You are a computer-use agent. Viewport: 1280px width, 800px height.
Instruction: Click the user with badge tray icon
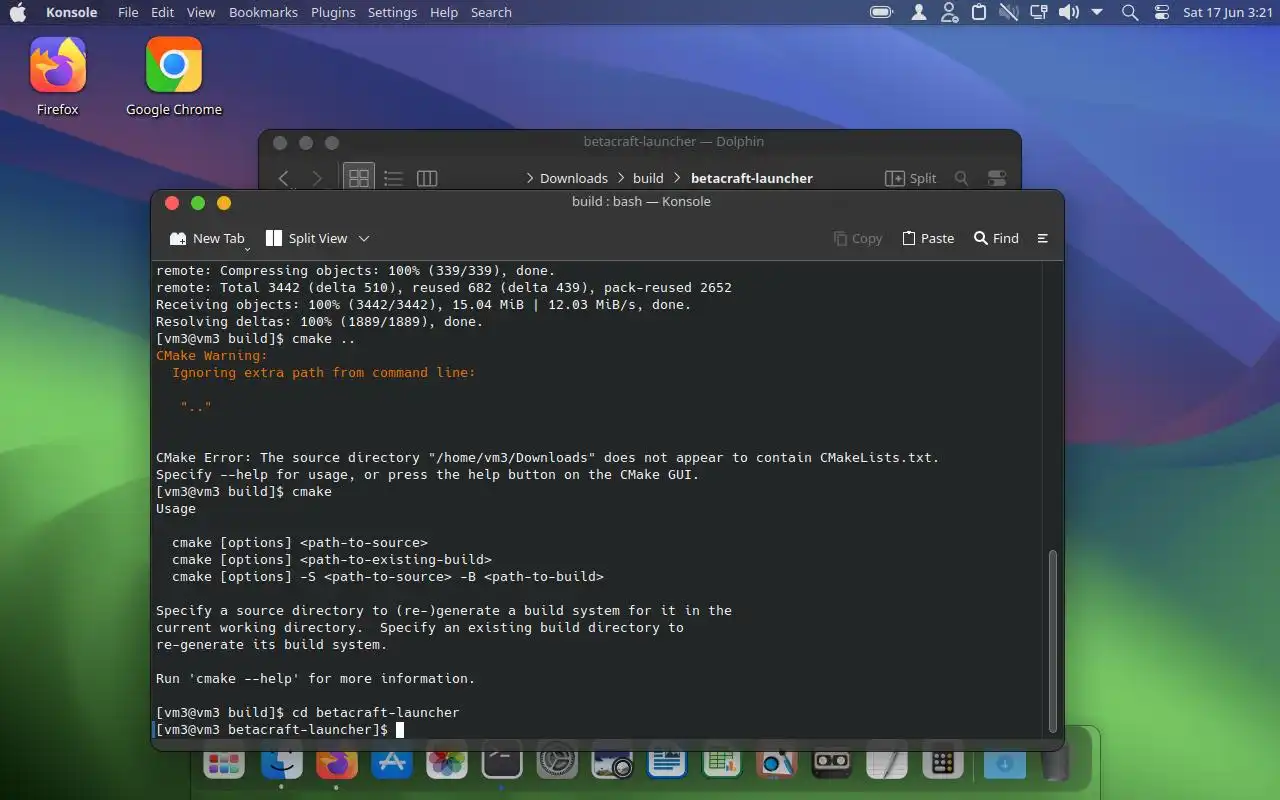949,12
